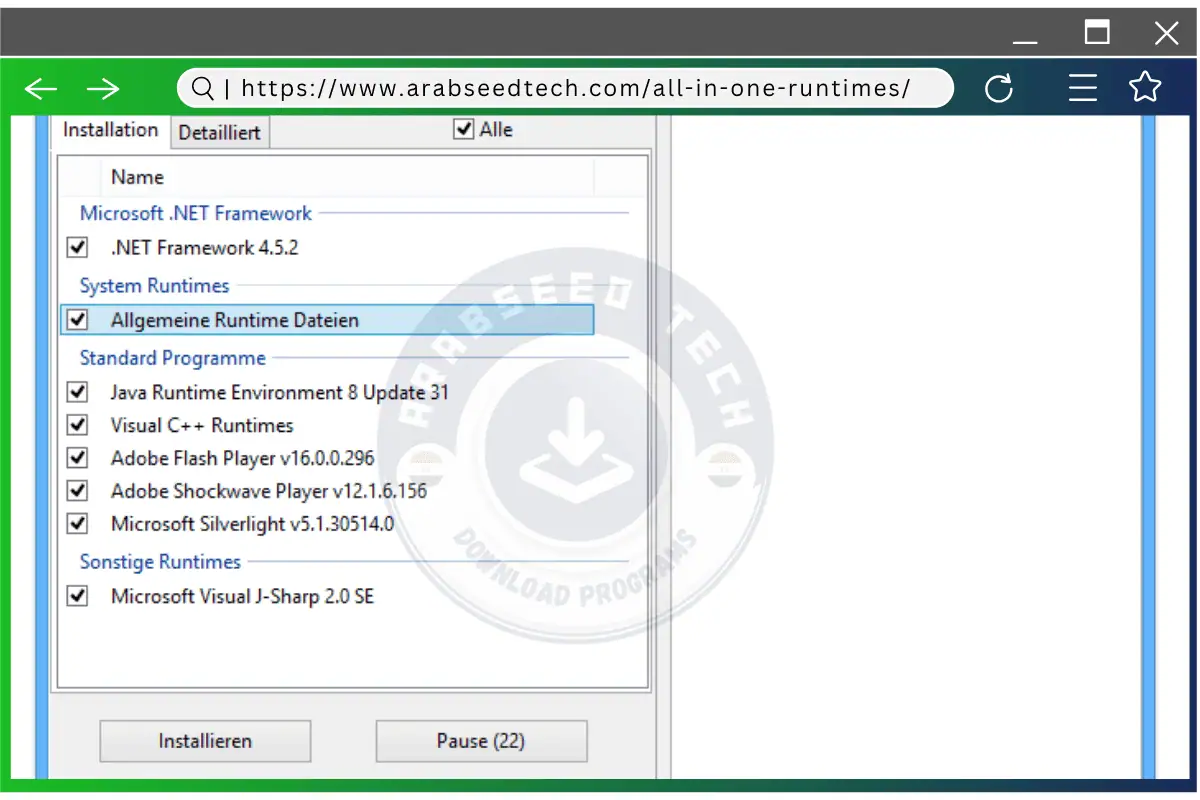Image resolution: width=1200 pixels, height=800 pixels.
Task: Uncheck Java Runtime Environment 8 Update 31
Action: click(77, 392)
